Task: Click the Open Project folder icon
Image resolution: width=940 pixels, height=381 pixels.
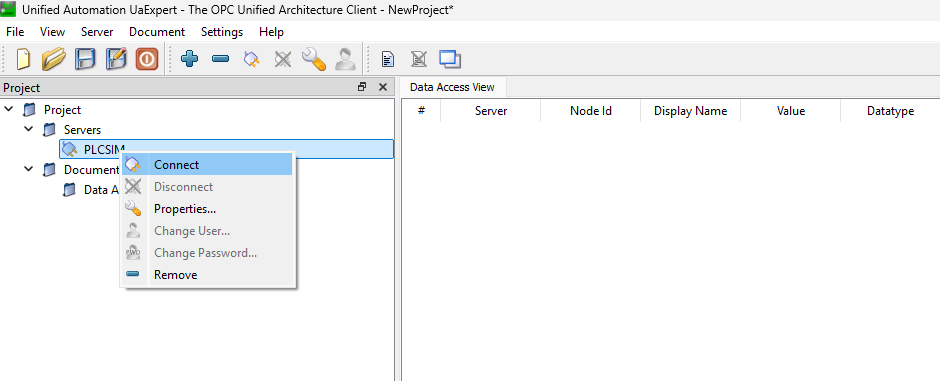Action: (x=54, y=59)
